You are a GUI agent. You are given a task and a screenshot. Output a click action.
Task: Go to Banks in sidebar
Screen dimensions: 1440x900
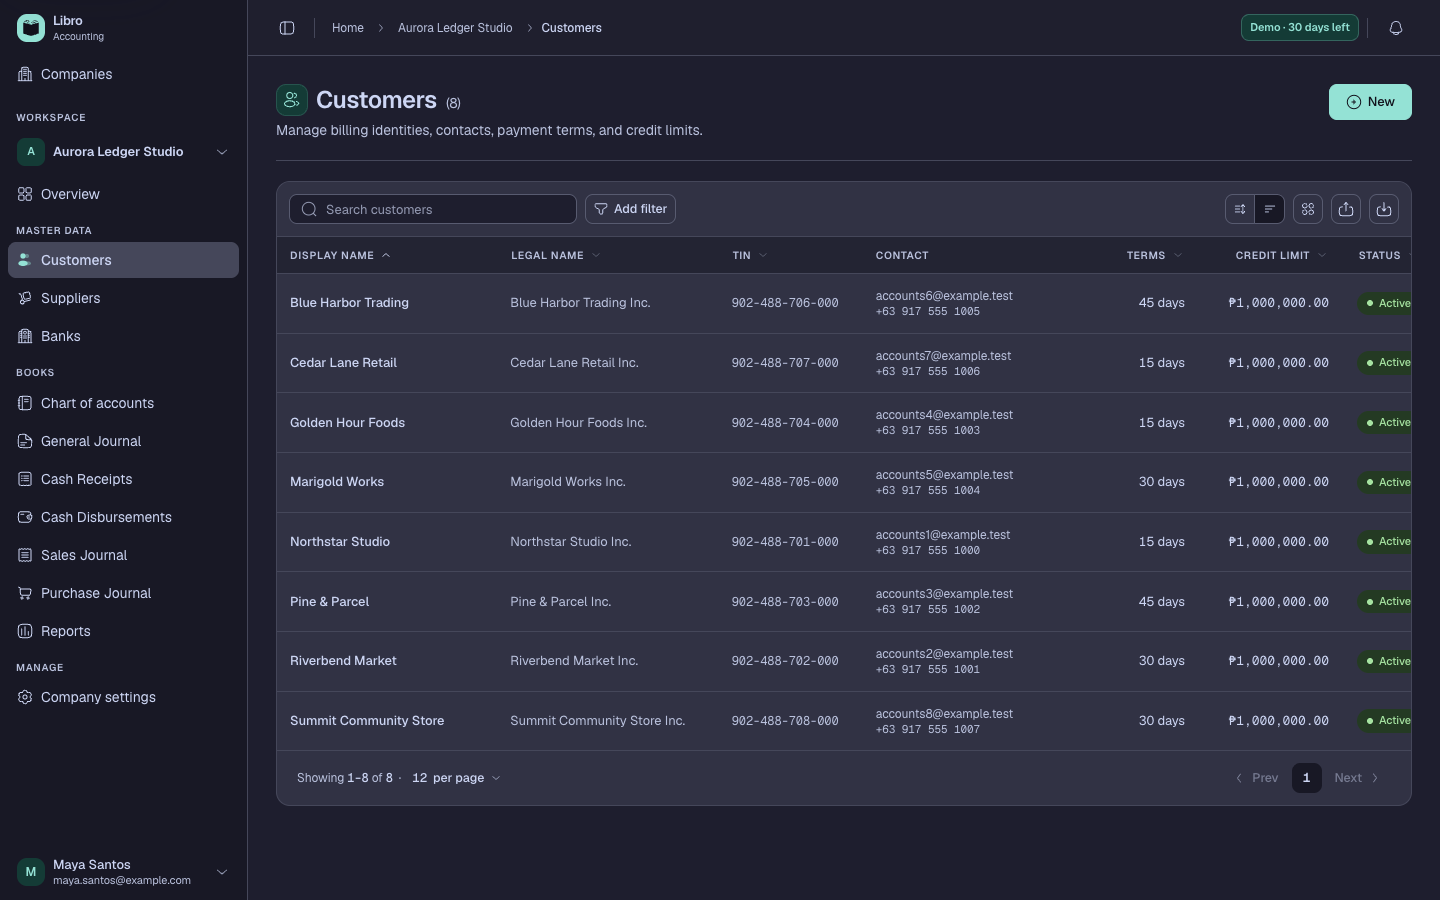pyautogui.click(x=124, y=336)
